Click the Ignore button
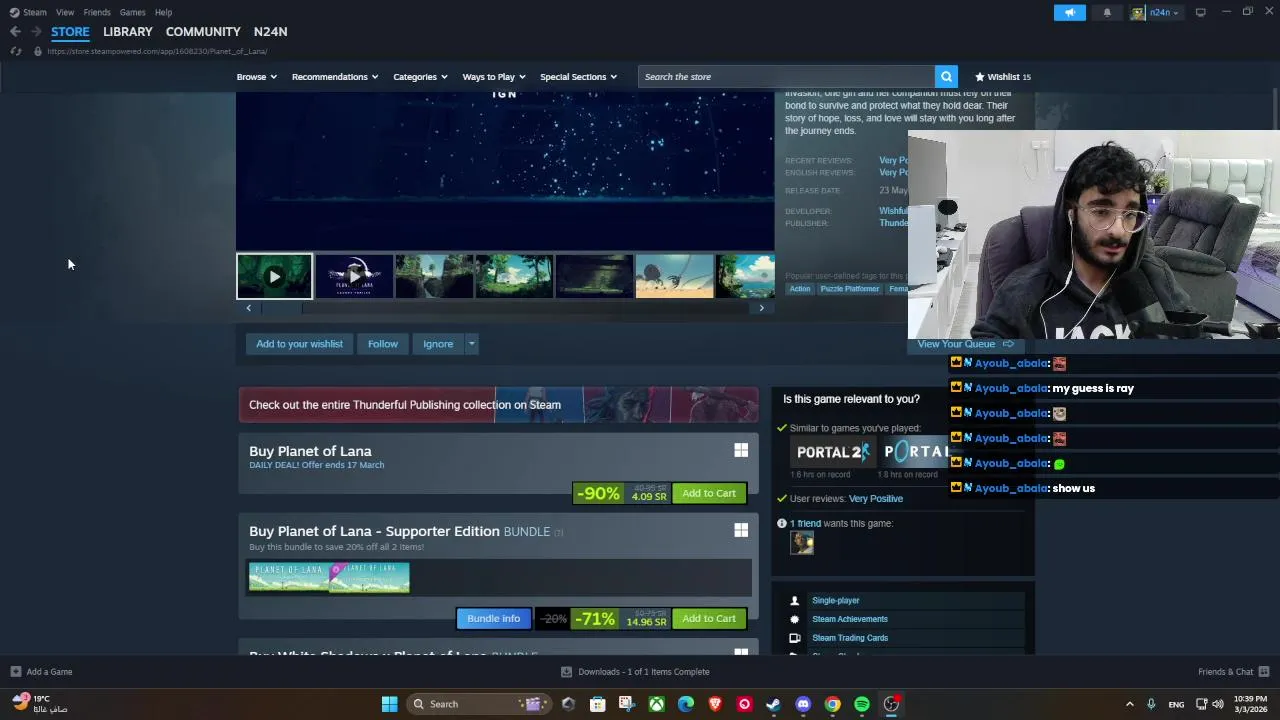 click(438, 344)
